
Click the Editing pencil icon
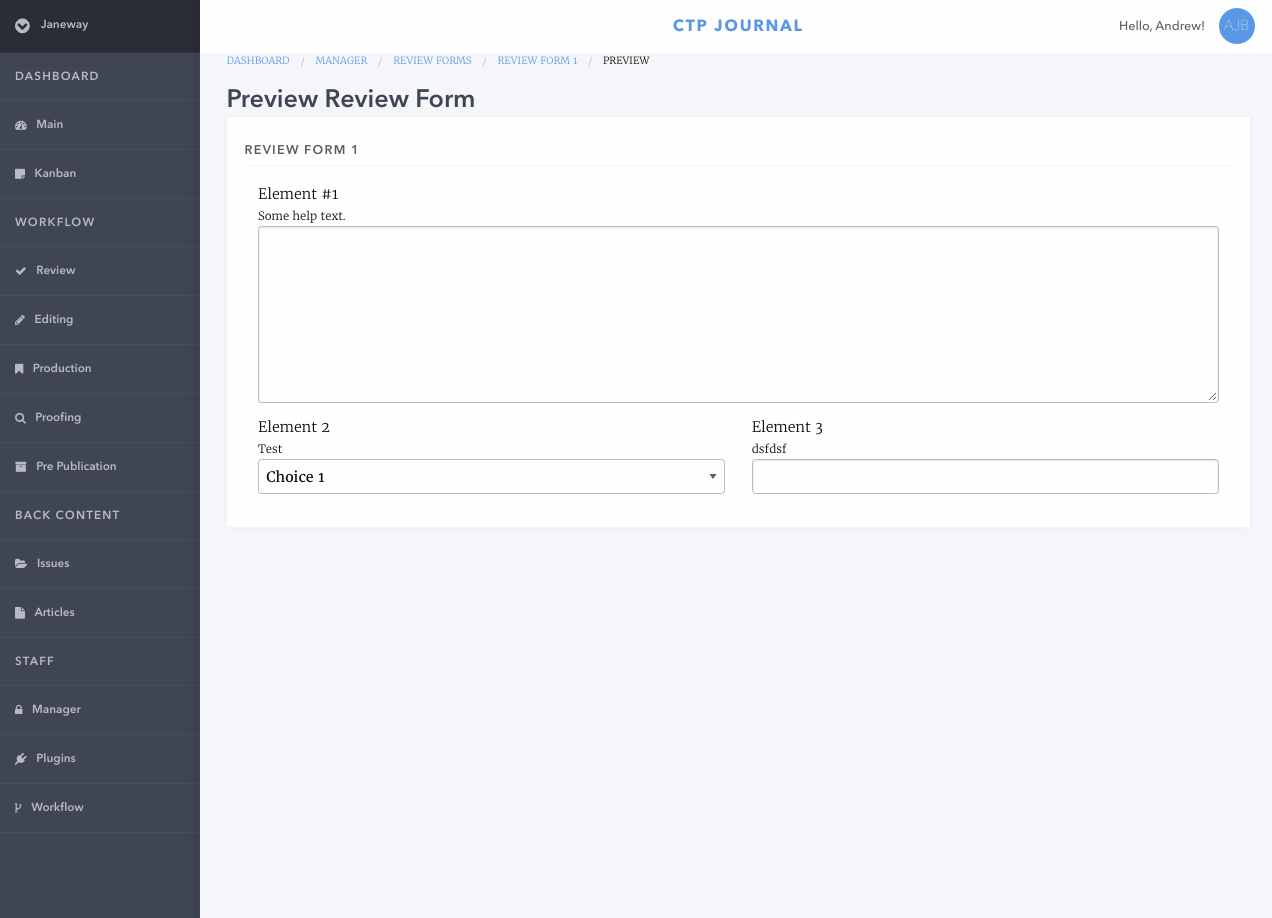(x=18, y=319)
